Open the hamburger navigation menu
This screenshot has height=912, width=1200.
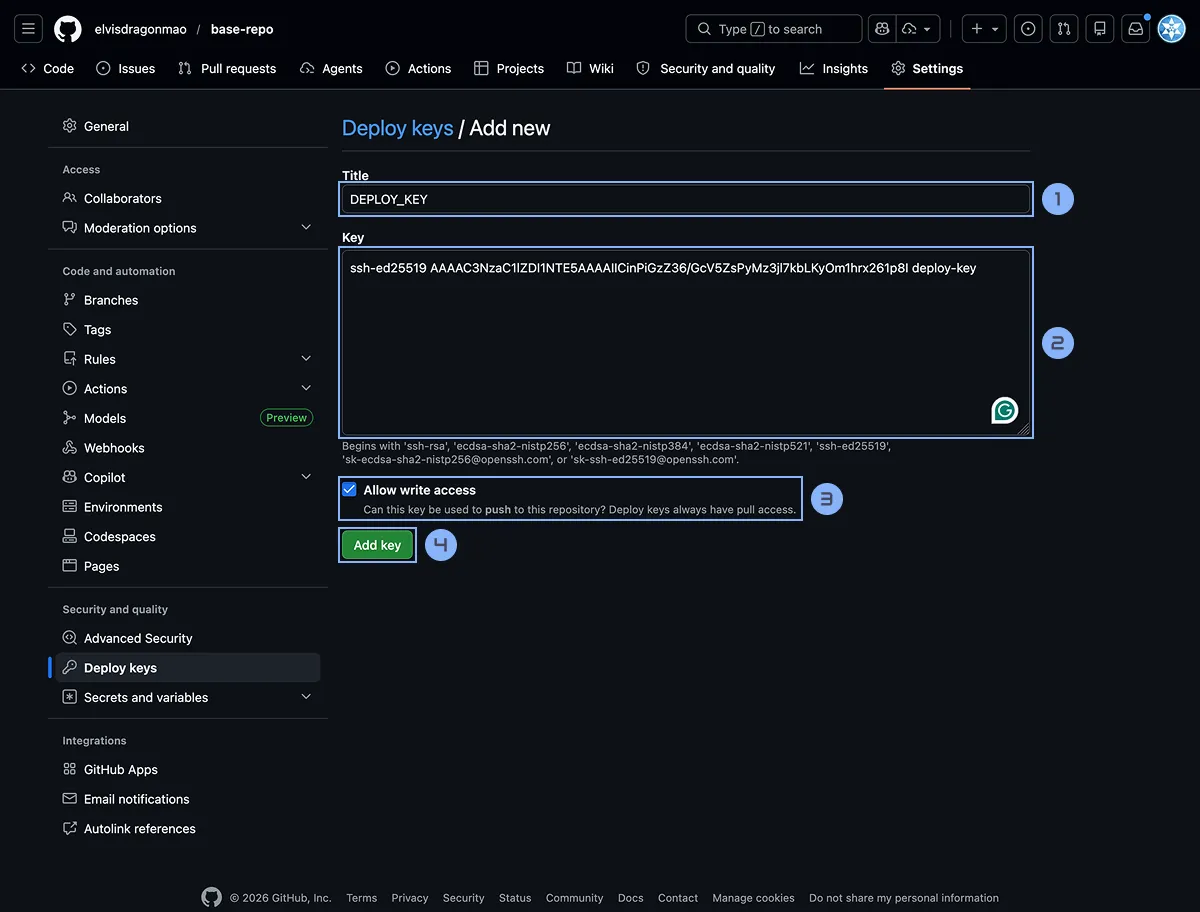pyautogui.click(x=28, y=29)
